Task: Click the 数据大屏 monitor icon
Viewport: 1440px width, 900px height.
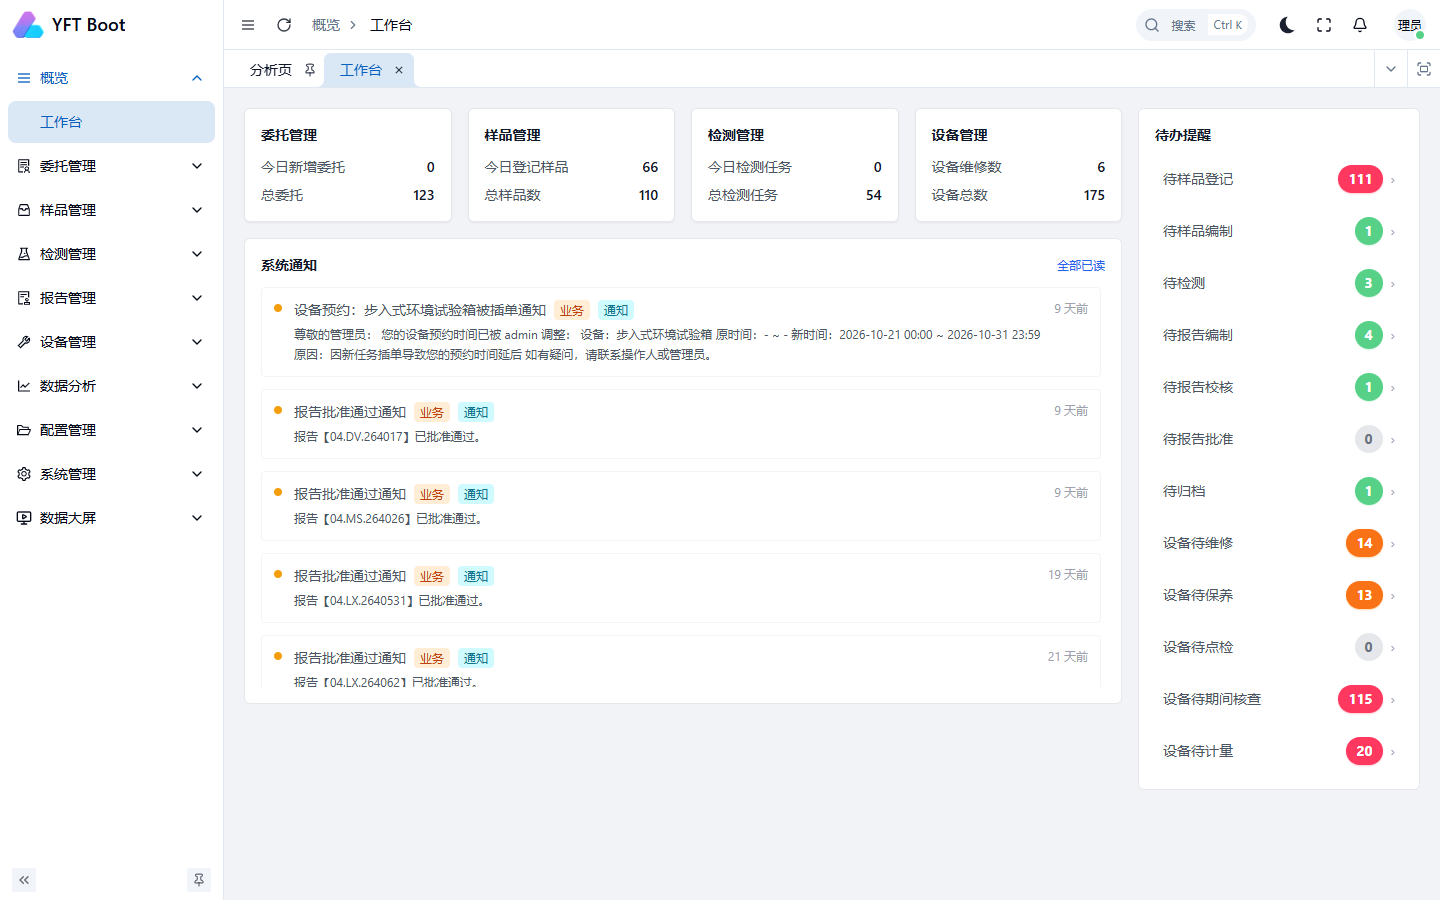Action: point(24,518)
